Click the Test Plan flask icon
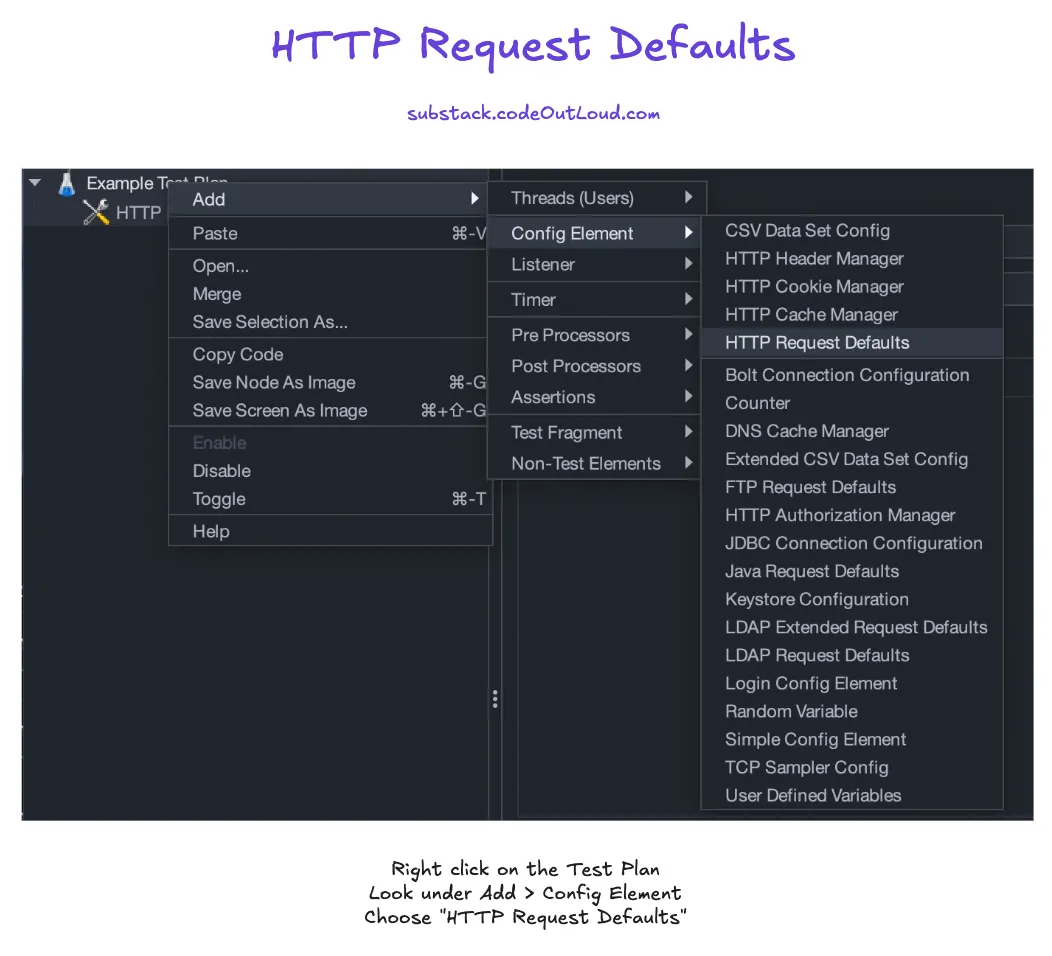 [66, 184]
